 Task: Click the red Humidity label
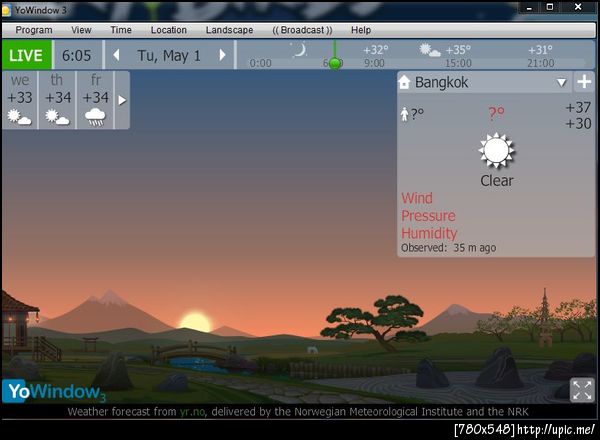[x=429, y=233]
